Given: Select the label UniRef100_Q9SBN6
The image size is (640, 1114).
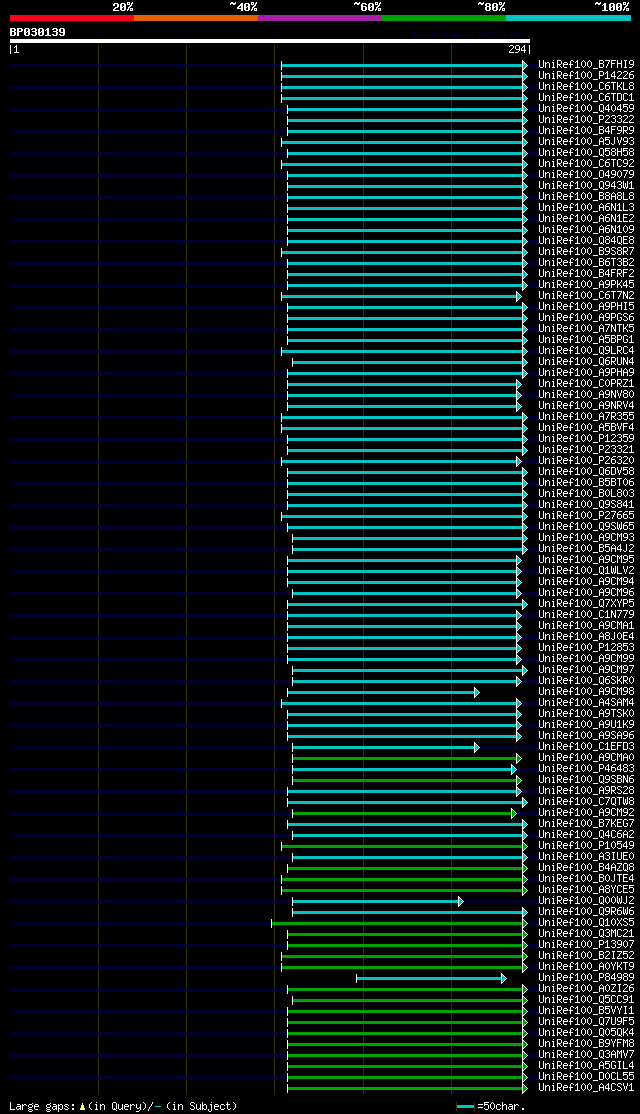Looking at the screenshot, I should pos(586,780).
